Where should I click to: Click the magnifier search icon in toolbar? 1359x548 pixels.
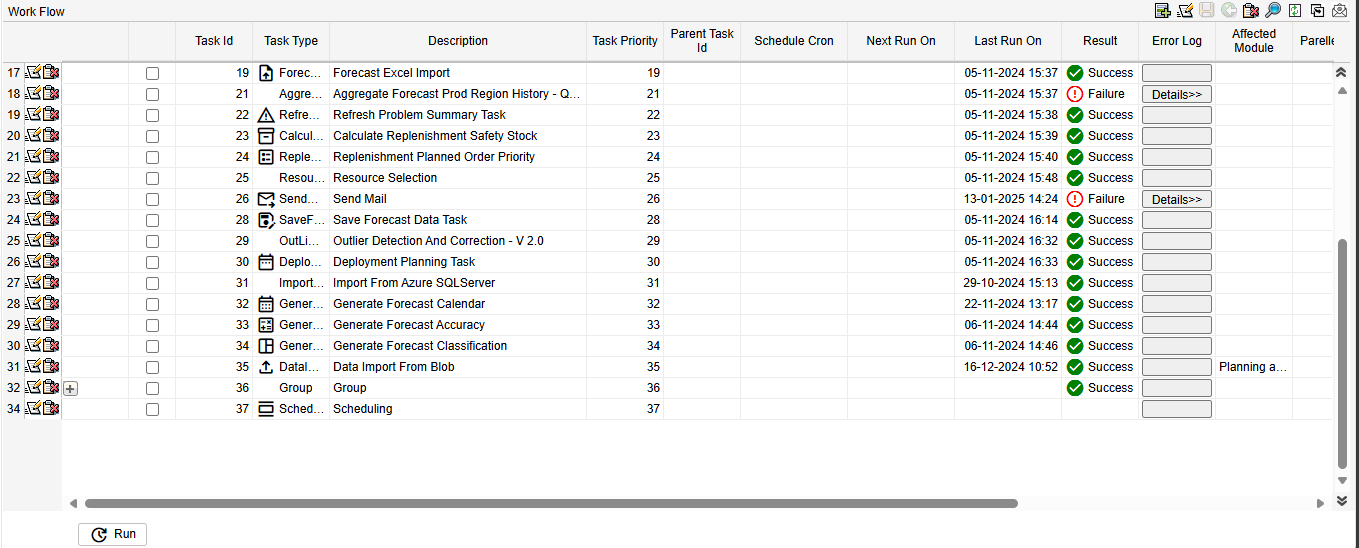[x=1272, y=10]
